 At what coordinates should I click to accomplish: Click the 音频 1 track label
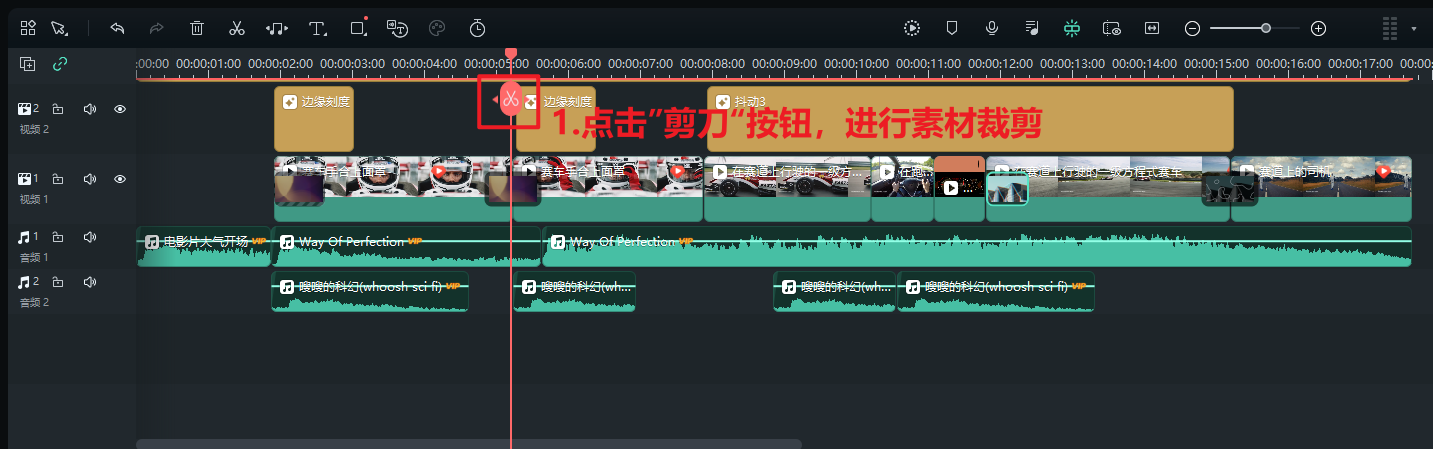pos(34,257)
